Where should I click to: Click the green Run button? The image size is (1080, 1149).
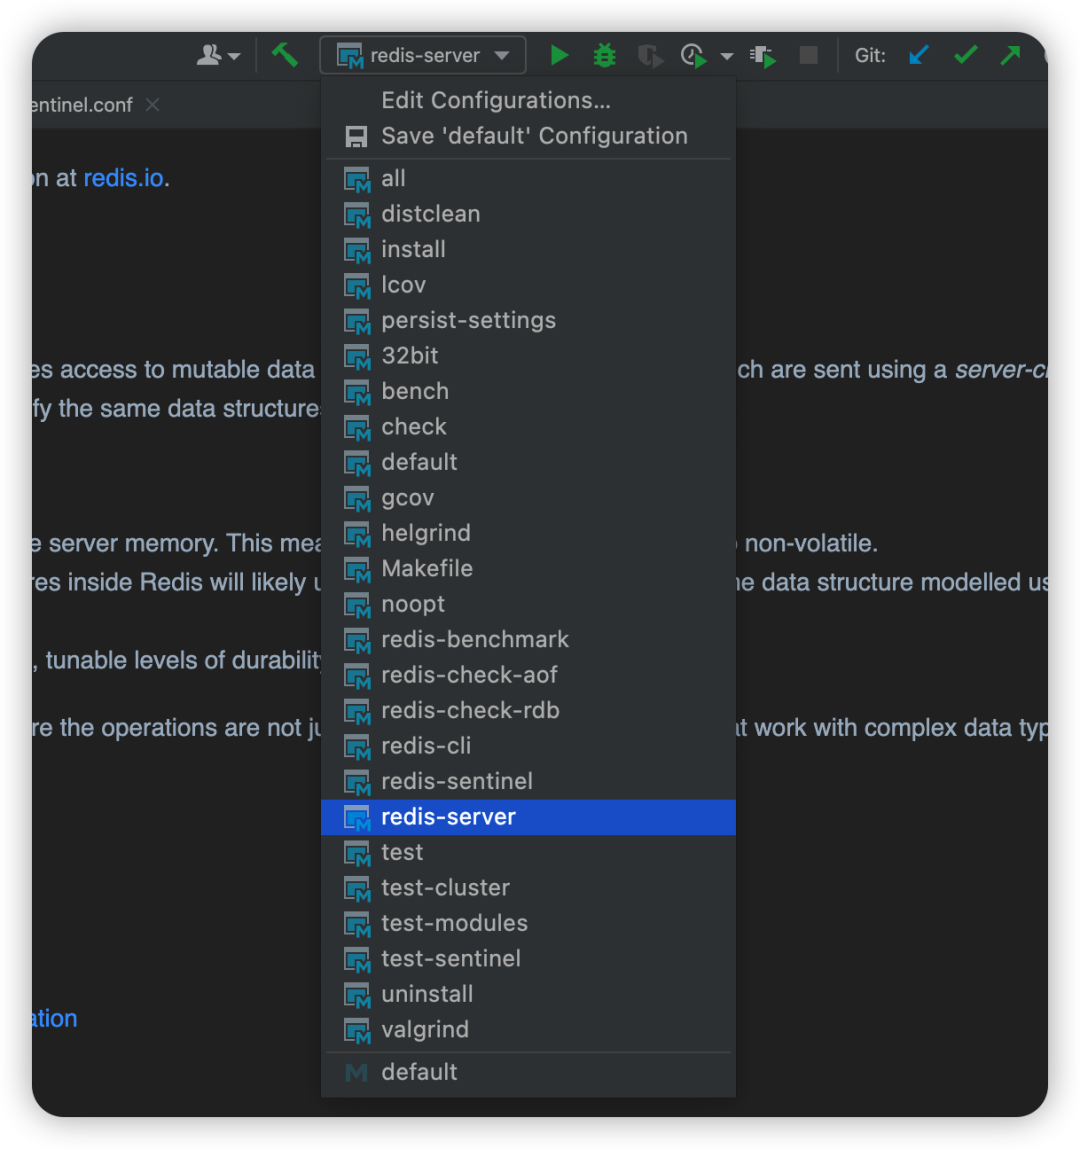point(559,55)
